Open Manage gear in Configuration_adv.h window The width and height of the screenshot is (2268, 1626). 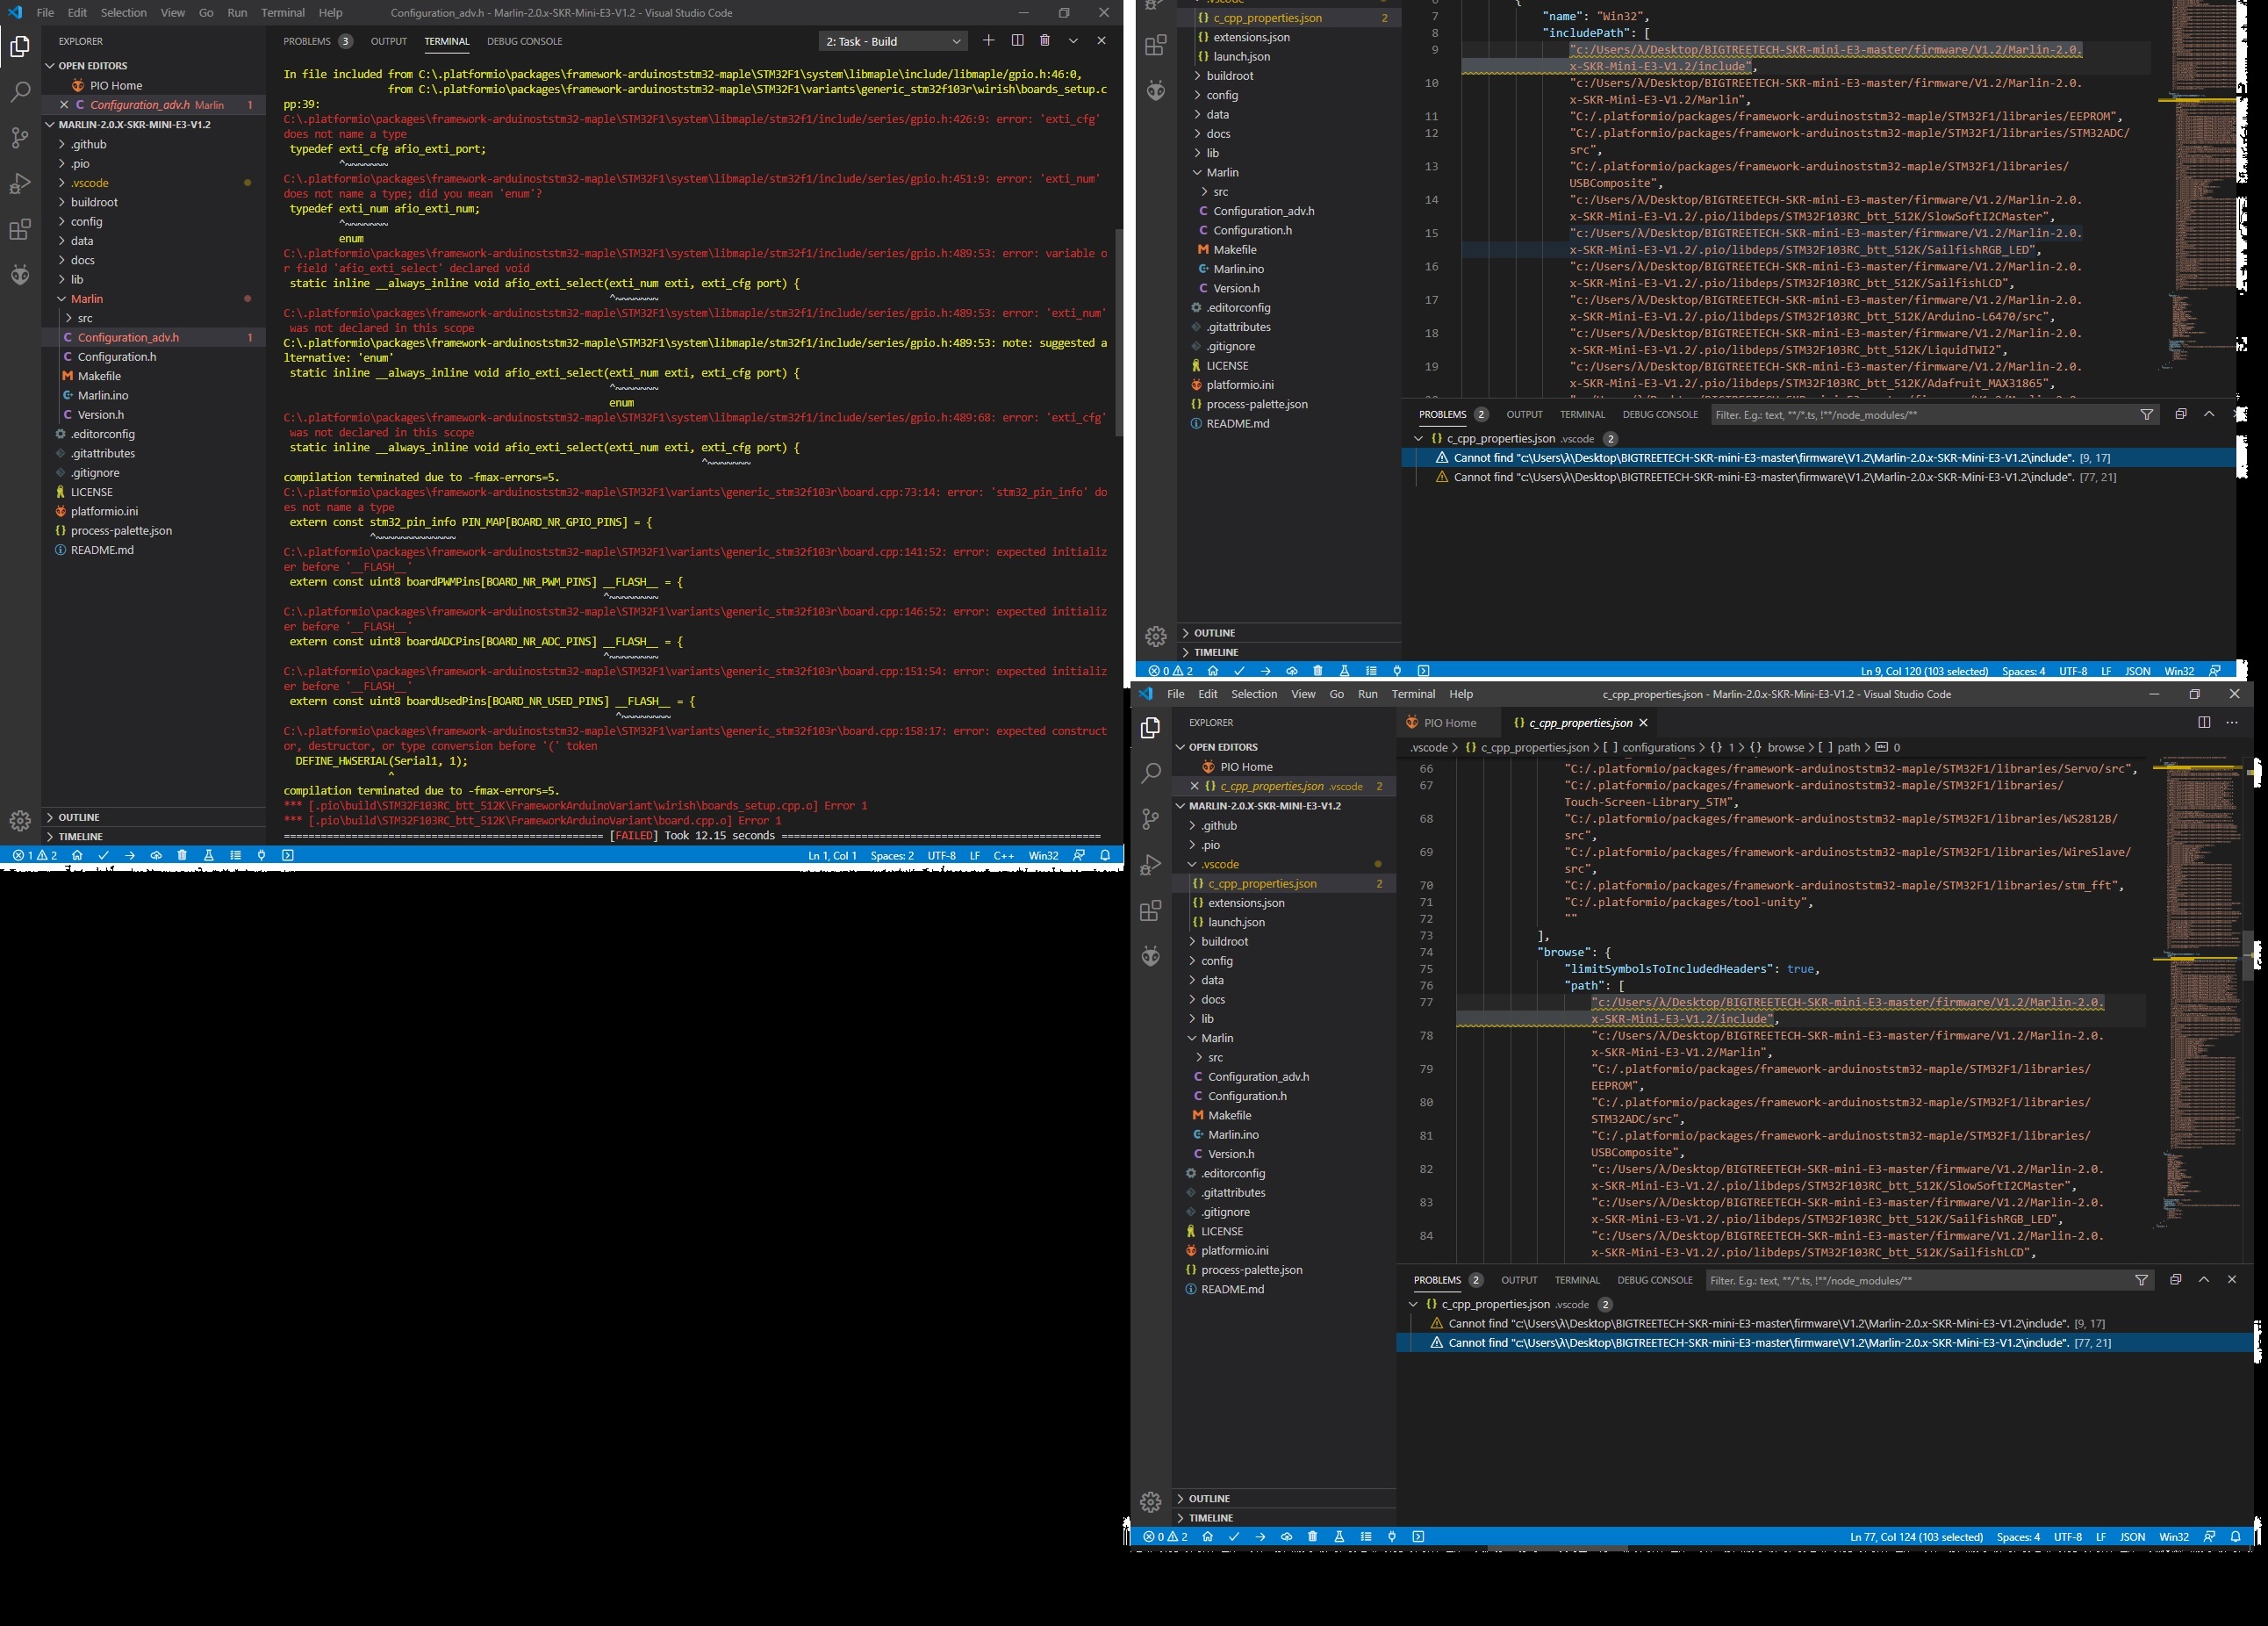[x=20, y=821]
